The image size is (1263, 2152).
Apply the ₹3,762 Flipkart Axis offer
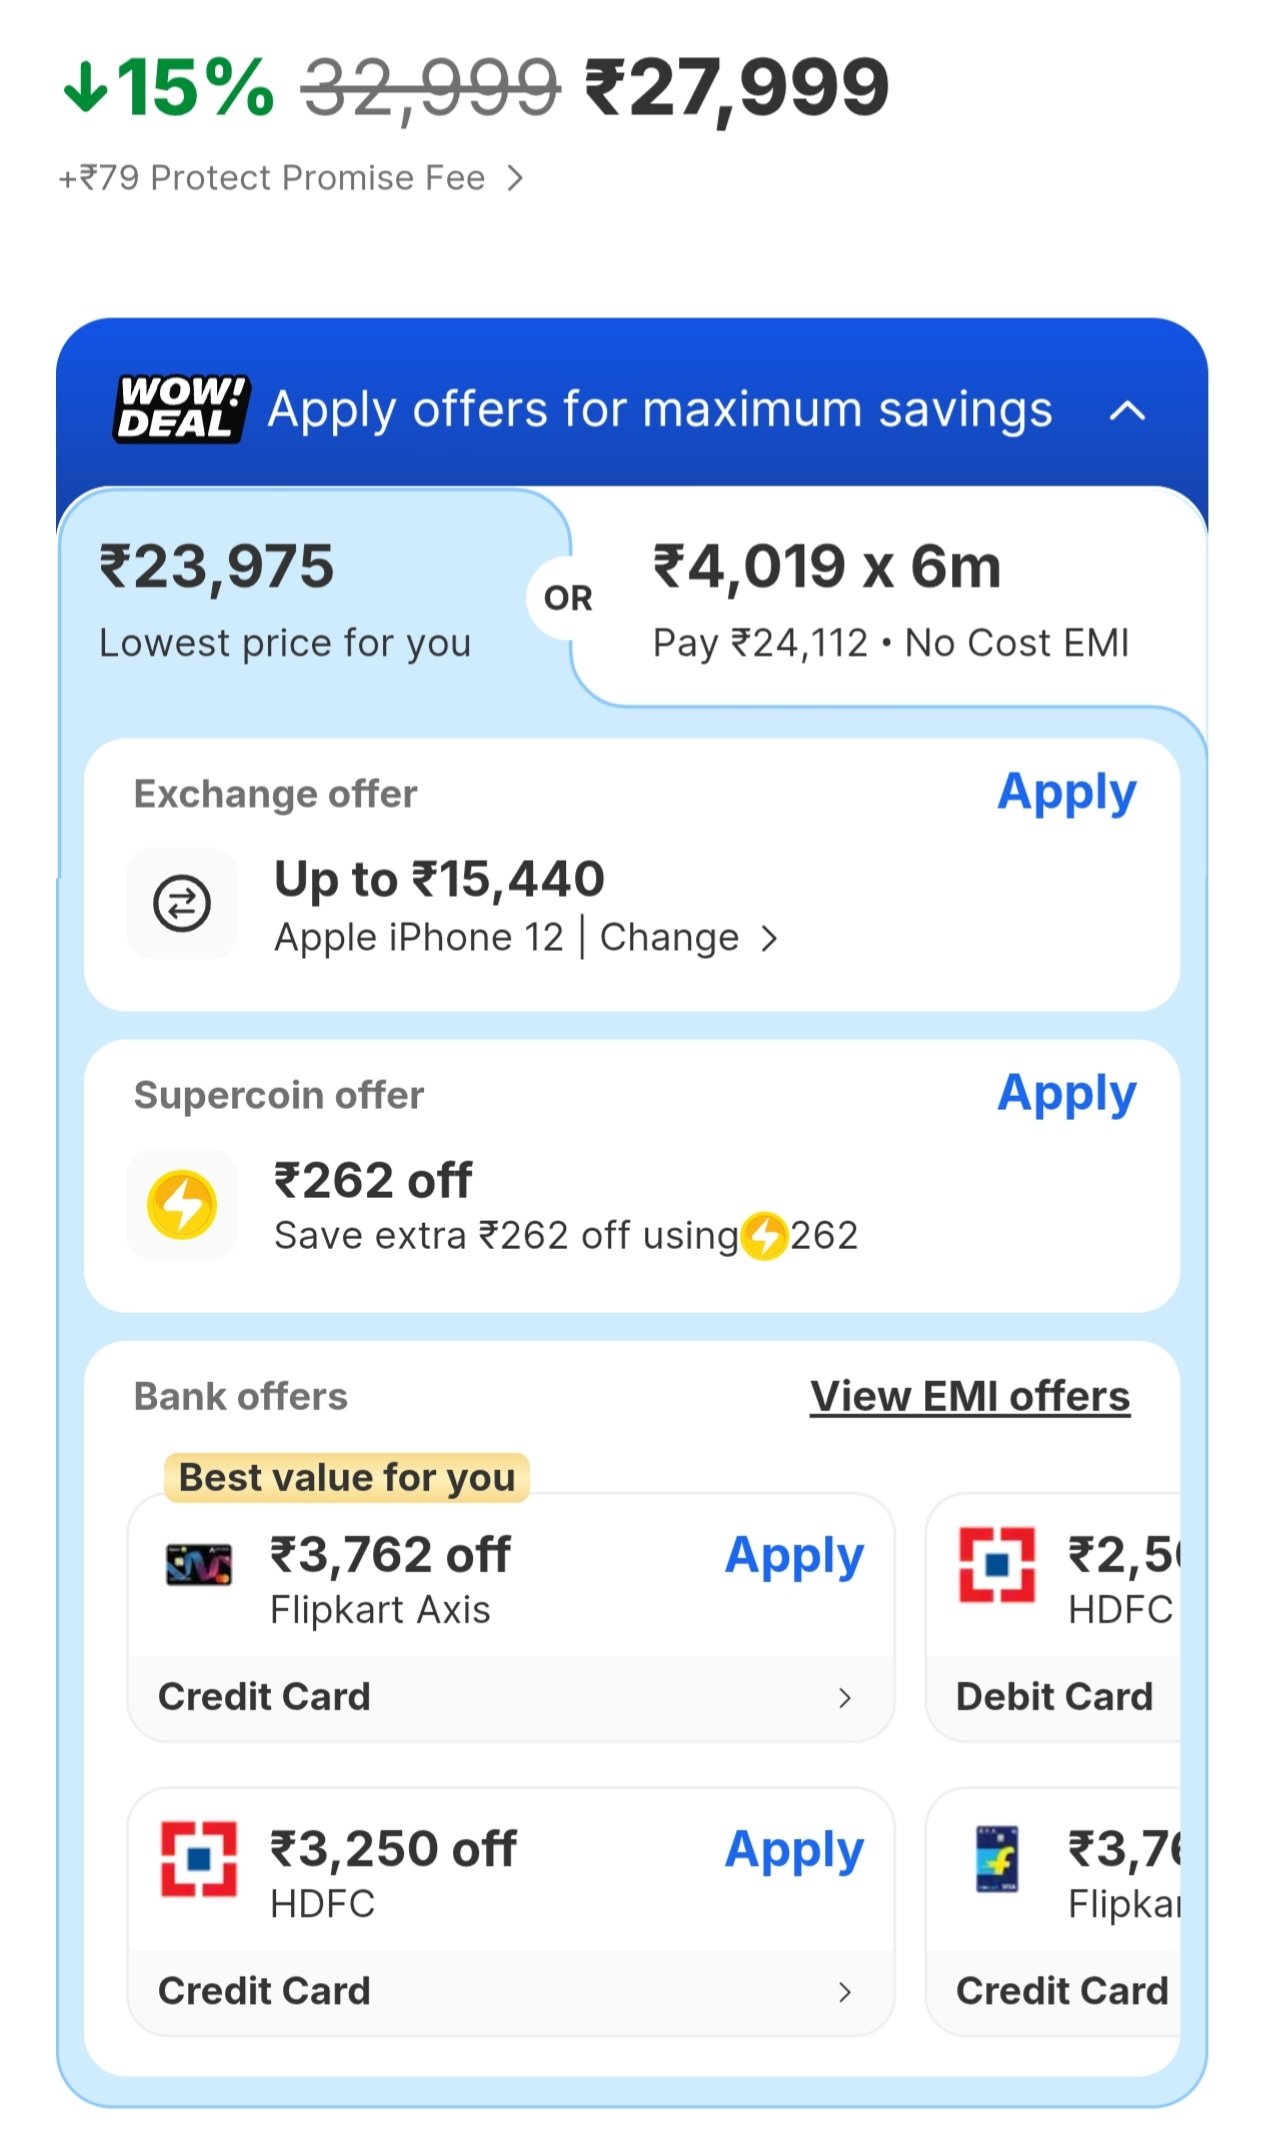coord(794,1556)
